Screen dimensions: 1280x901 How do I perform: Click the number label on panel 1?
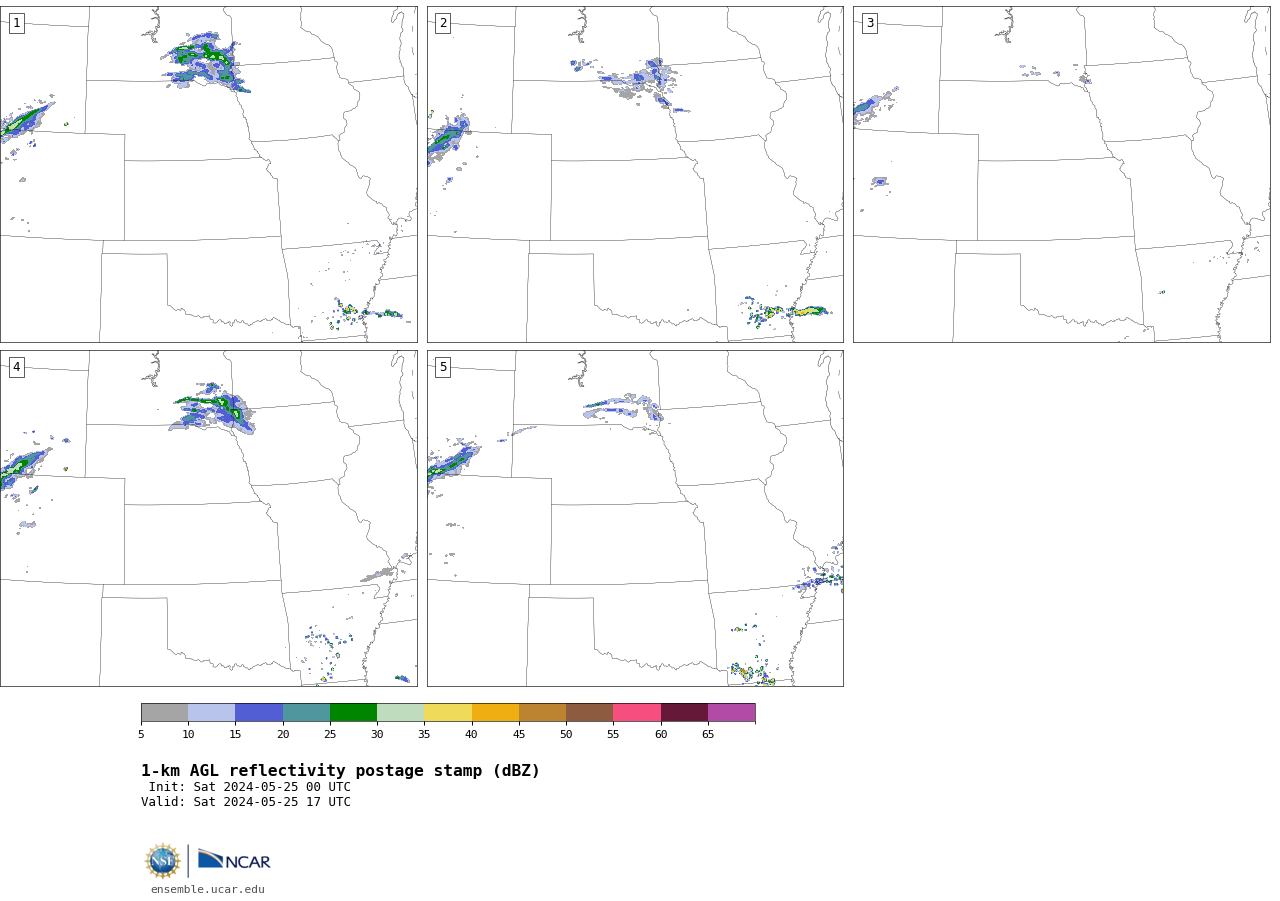coord(16,23)
